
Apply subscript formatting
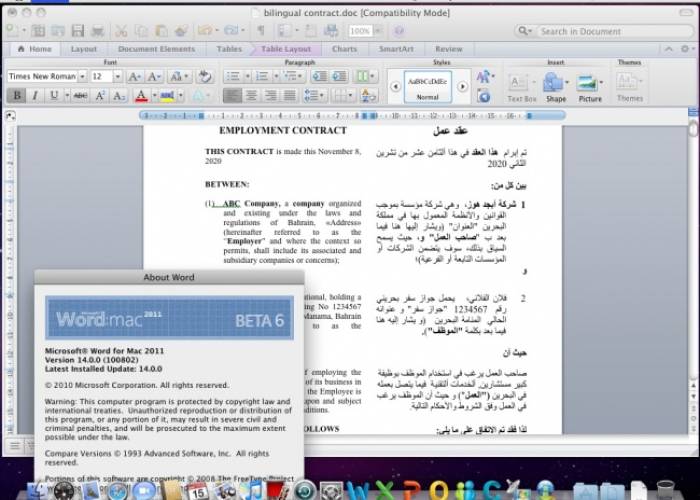pos(119,96)
